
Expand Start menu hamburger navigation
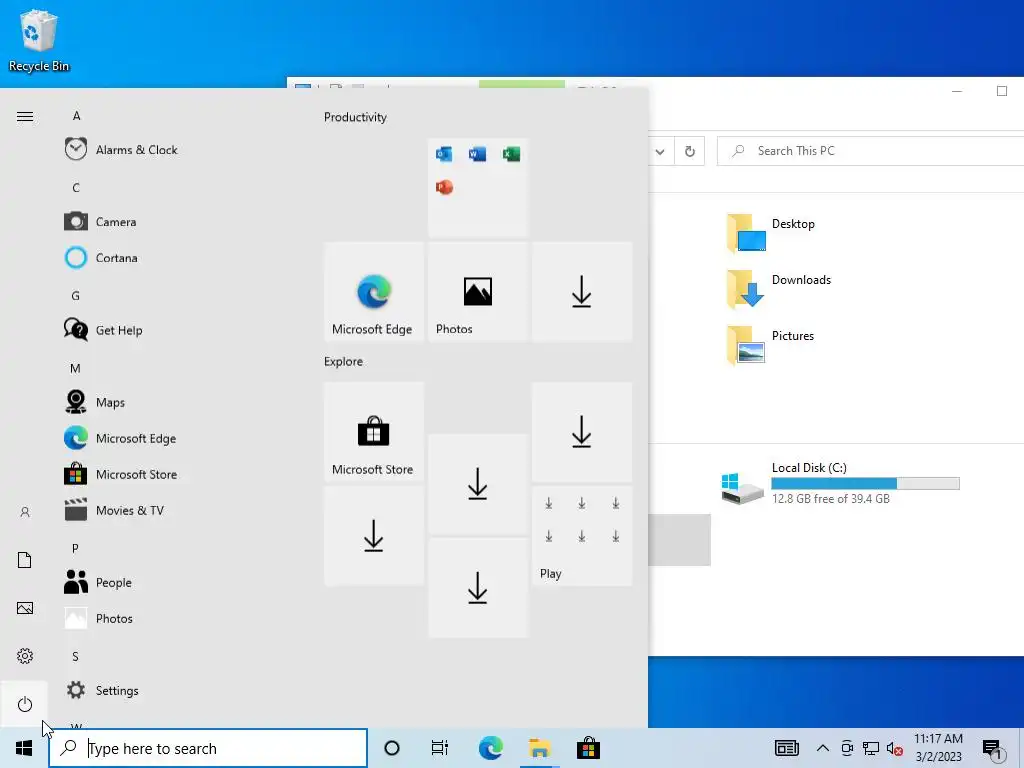pos(25,116)
